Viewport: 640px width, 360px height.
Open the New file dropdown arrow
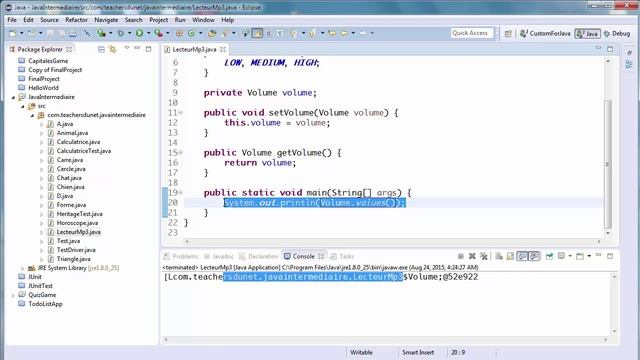[21, 33]
